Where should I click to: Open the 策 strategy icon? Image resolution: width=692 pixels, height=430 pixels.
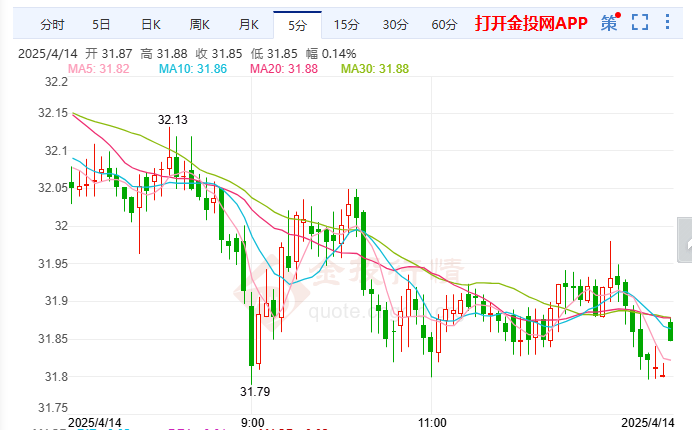click(609, 23)
